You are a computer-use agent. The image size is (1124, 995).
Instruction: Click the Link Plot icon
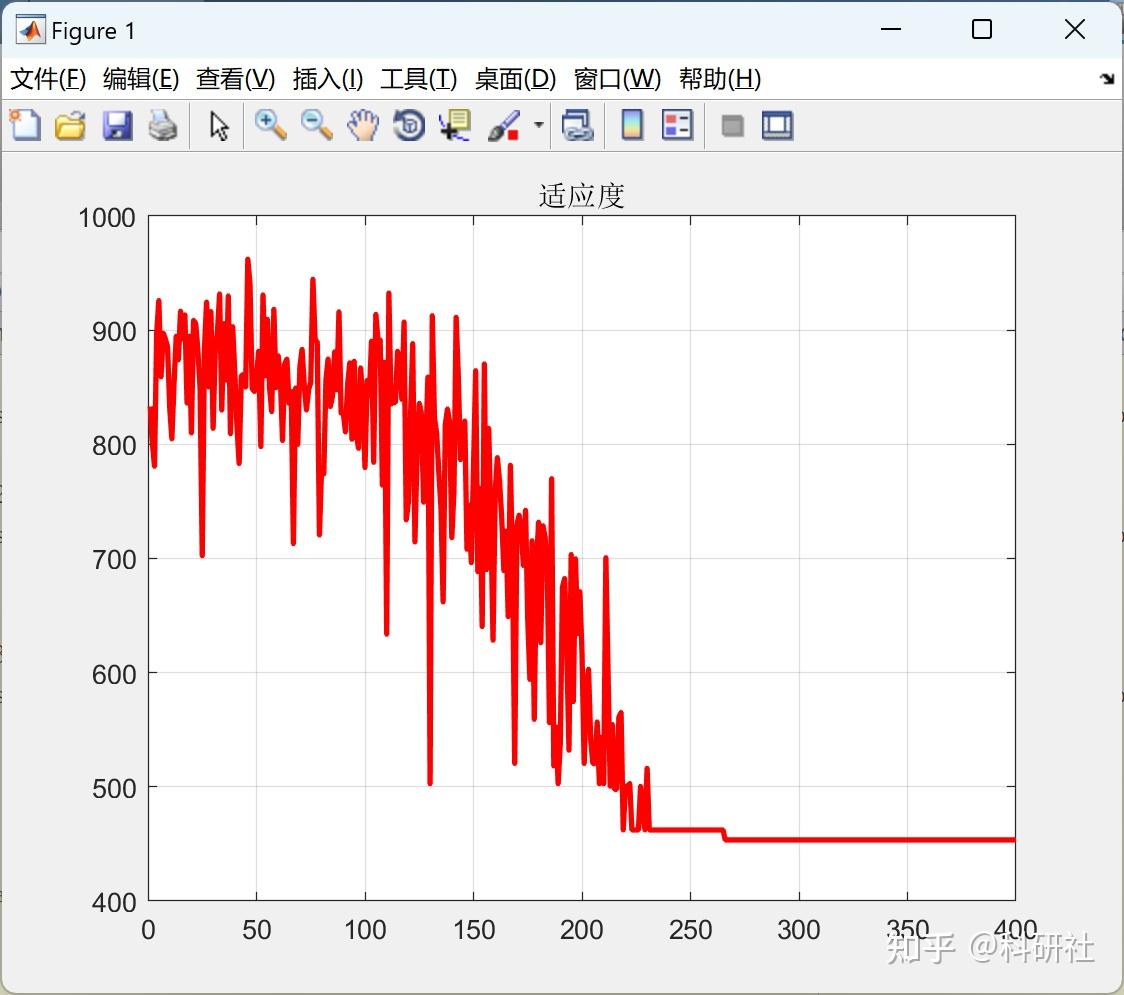pyautogui.click(x=578, y=125)
